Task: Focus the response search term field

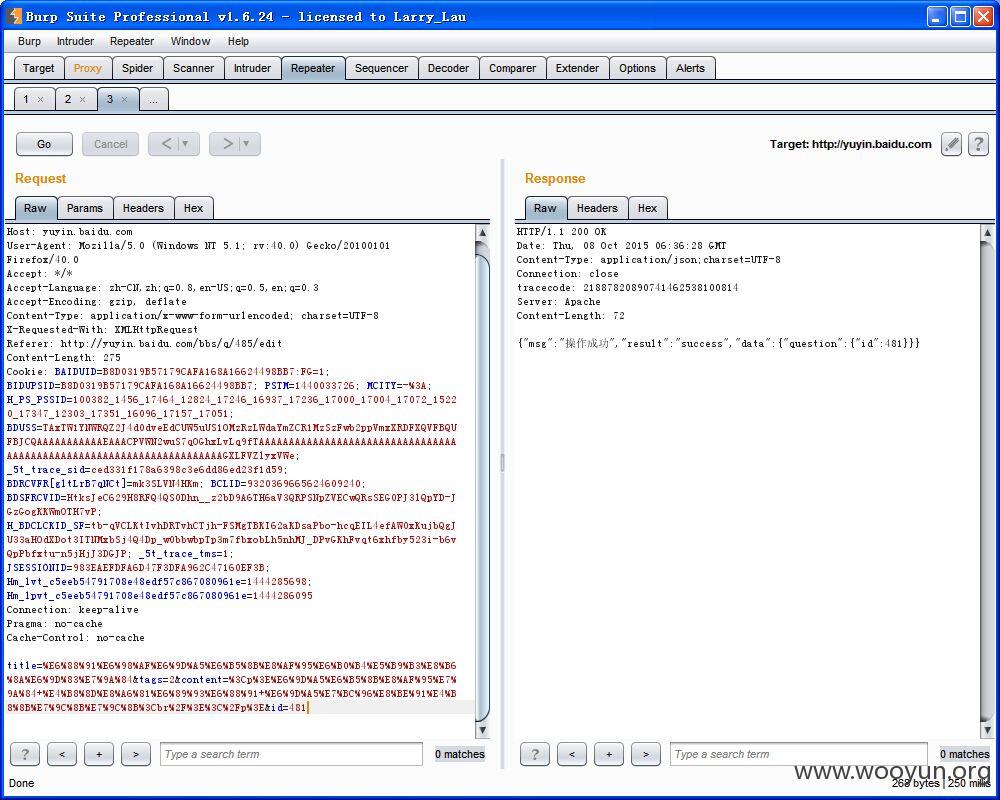Action: tap(798, 754)
